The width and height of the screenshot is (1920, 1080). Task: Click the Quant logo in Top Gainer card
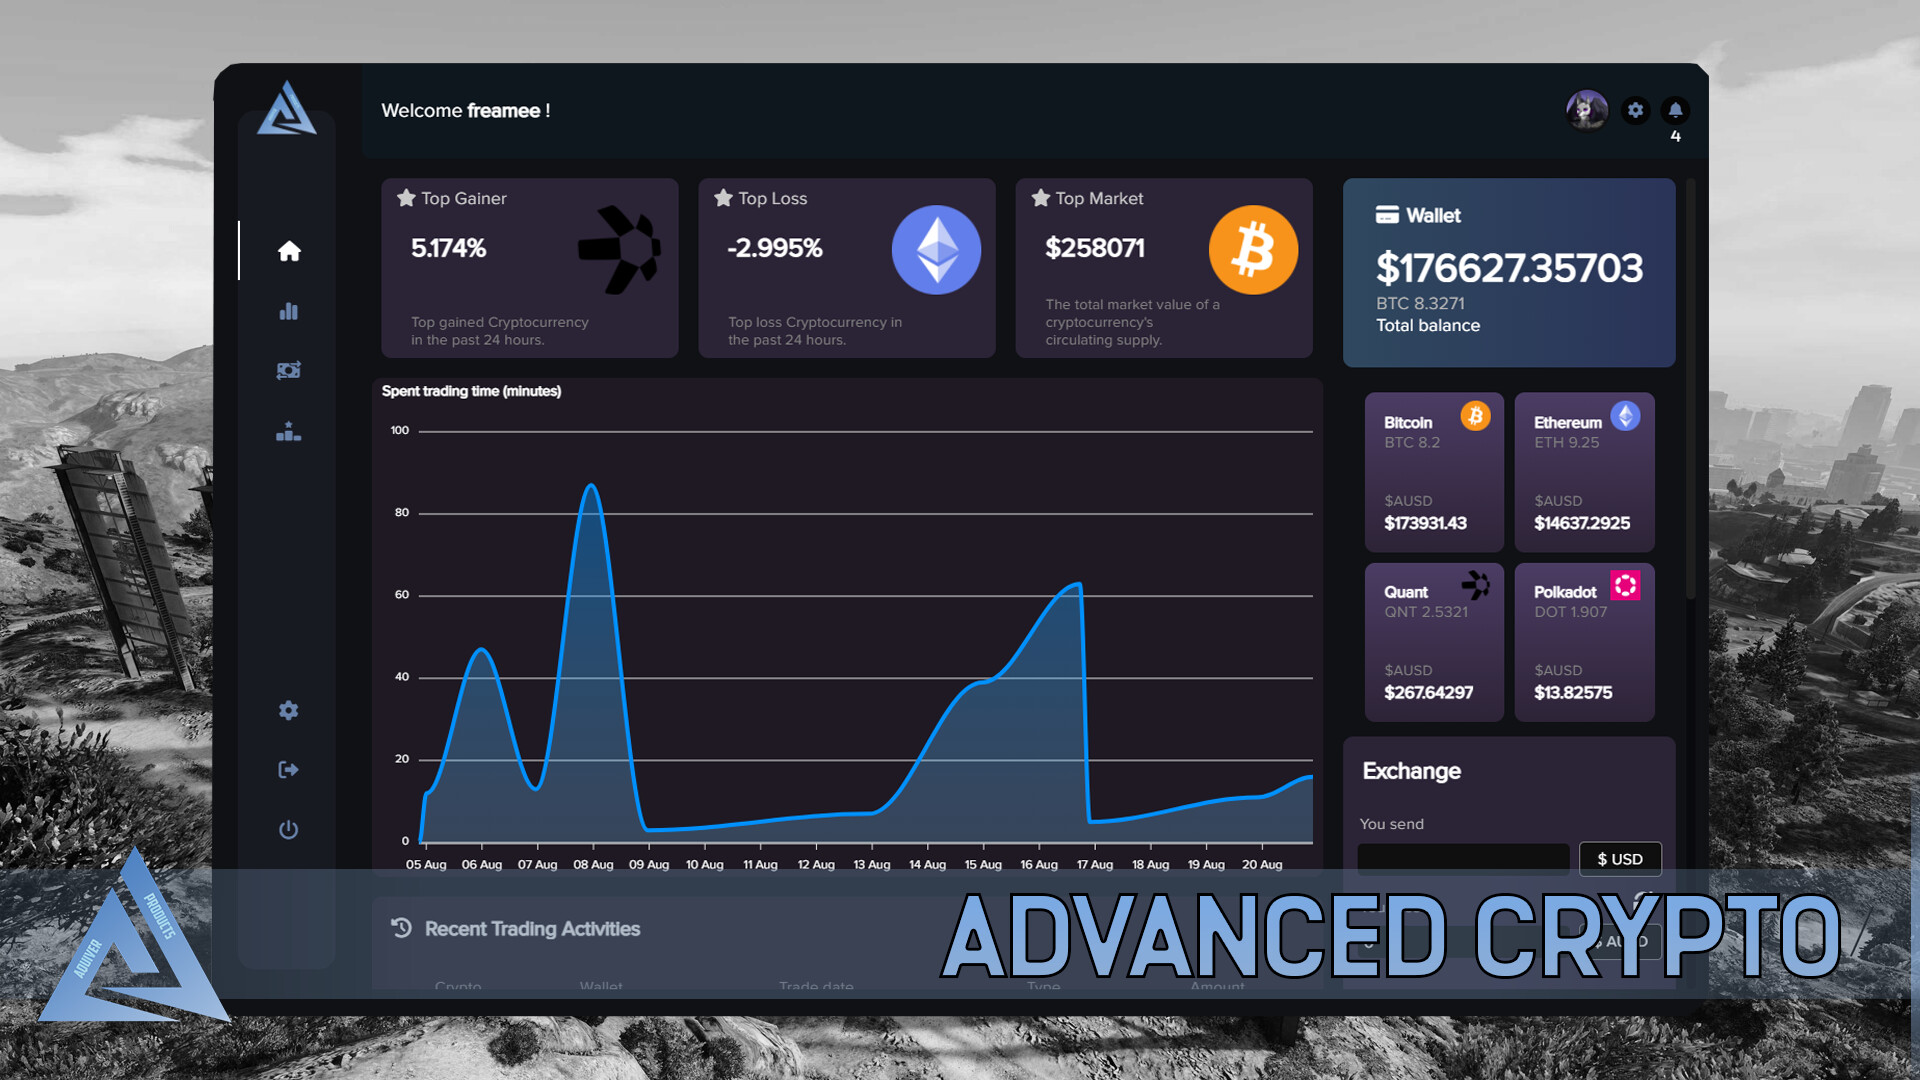point(620,250)
